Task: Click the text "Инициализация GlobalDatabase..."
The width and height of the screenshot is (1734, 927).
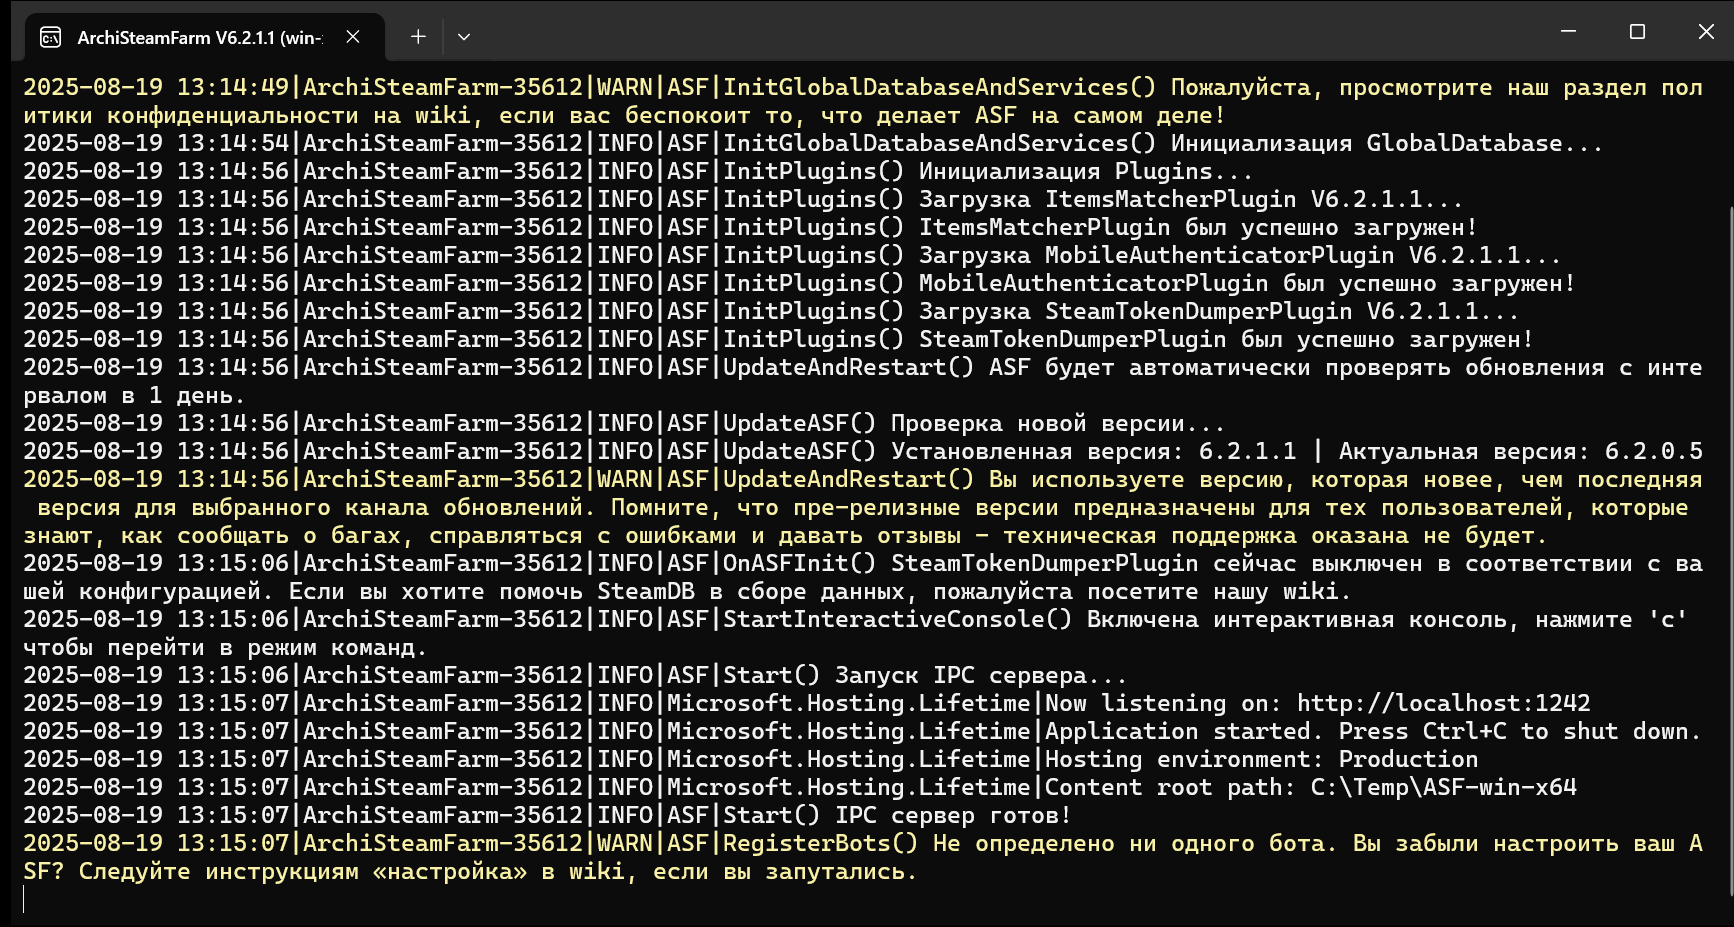Action: click(x=1387, y=144)
